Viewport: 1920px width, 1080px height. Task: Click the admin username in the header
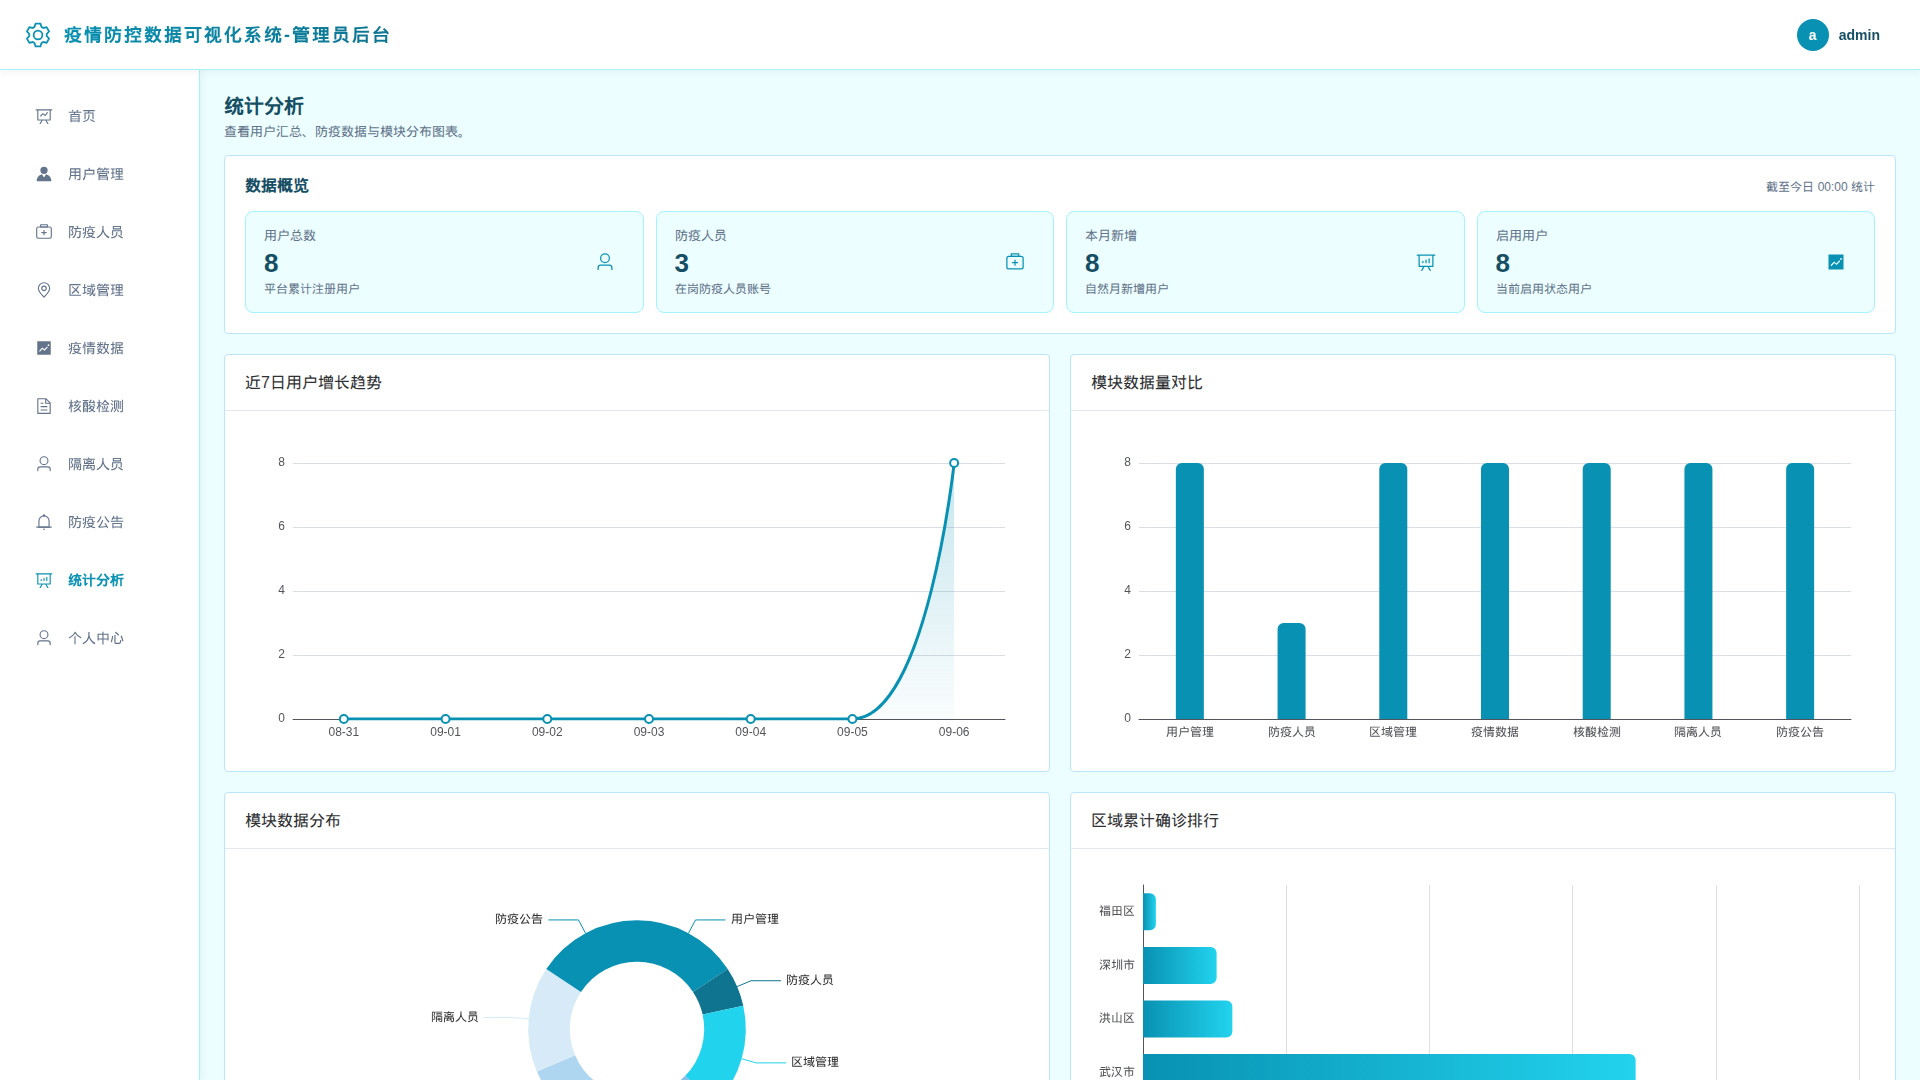click(1859, 35)
